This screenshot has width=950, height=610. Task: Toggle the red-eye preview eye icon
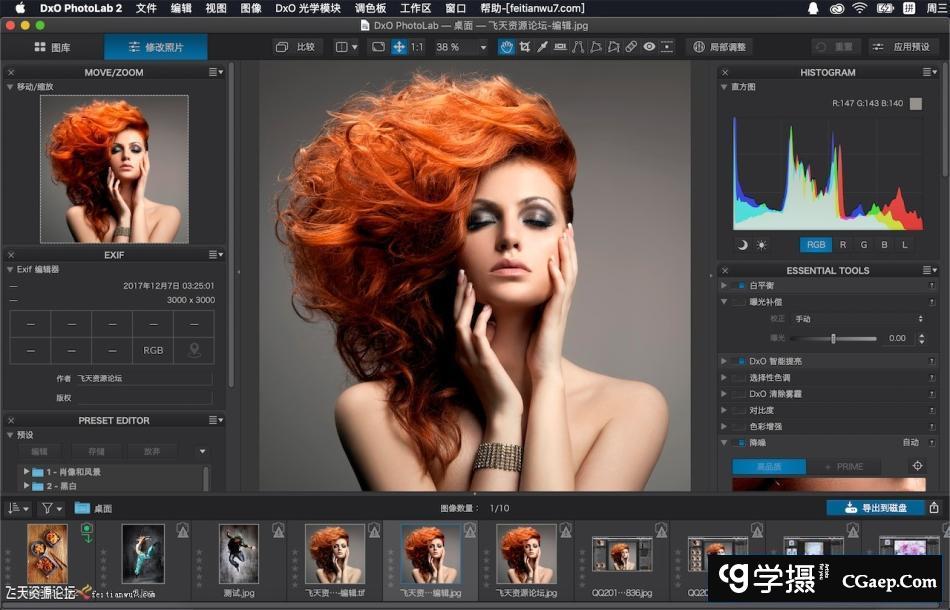649,47
